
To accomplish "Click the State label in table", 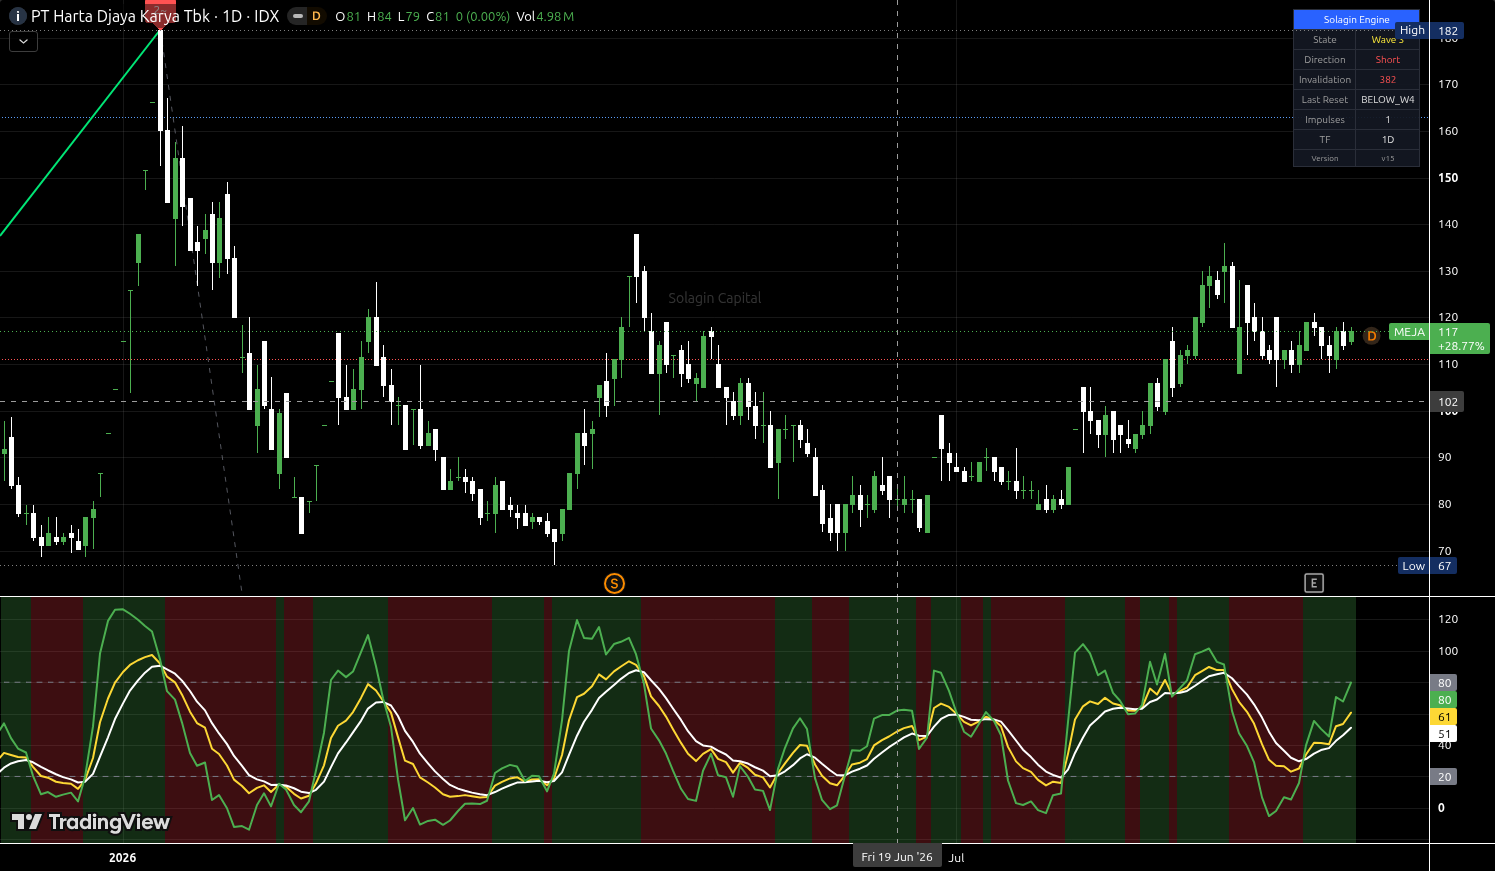I will point(1324,40).
